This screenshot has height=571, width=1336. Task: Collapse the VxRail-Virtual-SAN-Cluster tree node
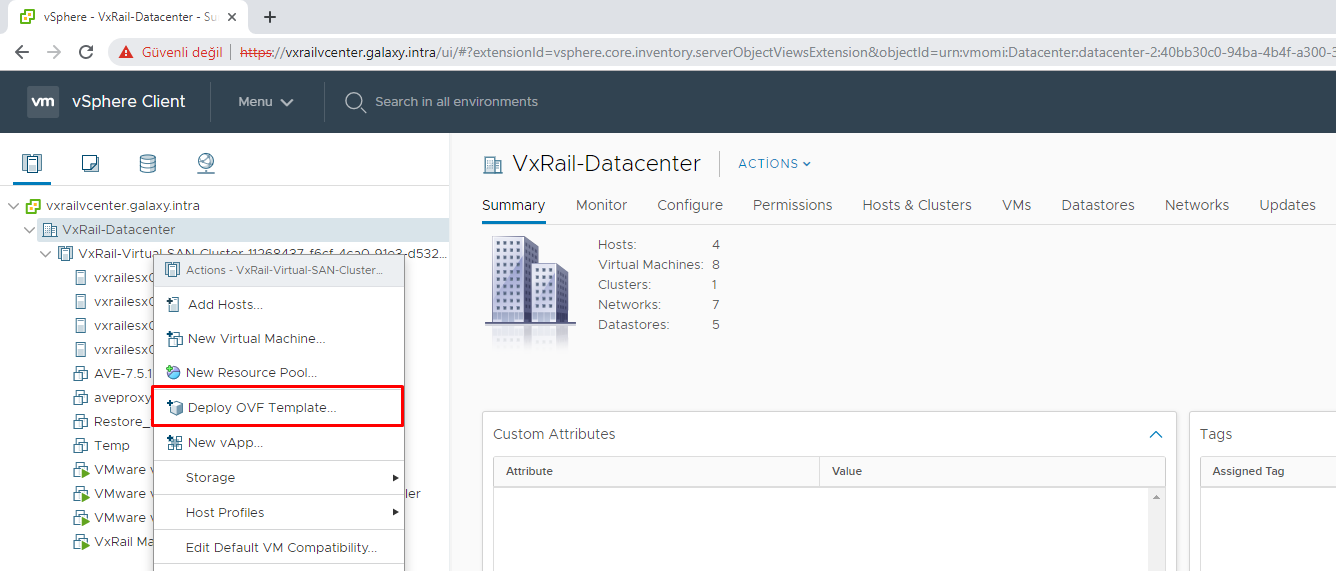[46, 254]
